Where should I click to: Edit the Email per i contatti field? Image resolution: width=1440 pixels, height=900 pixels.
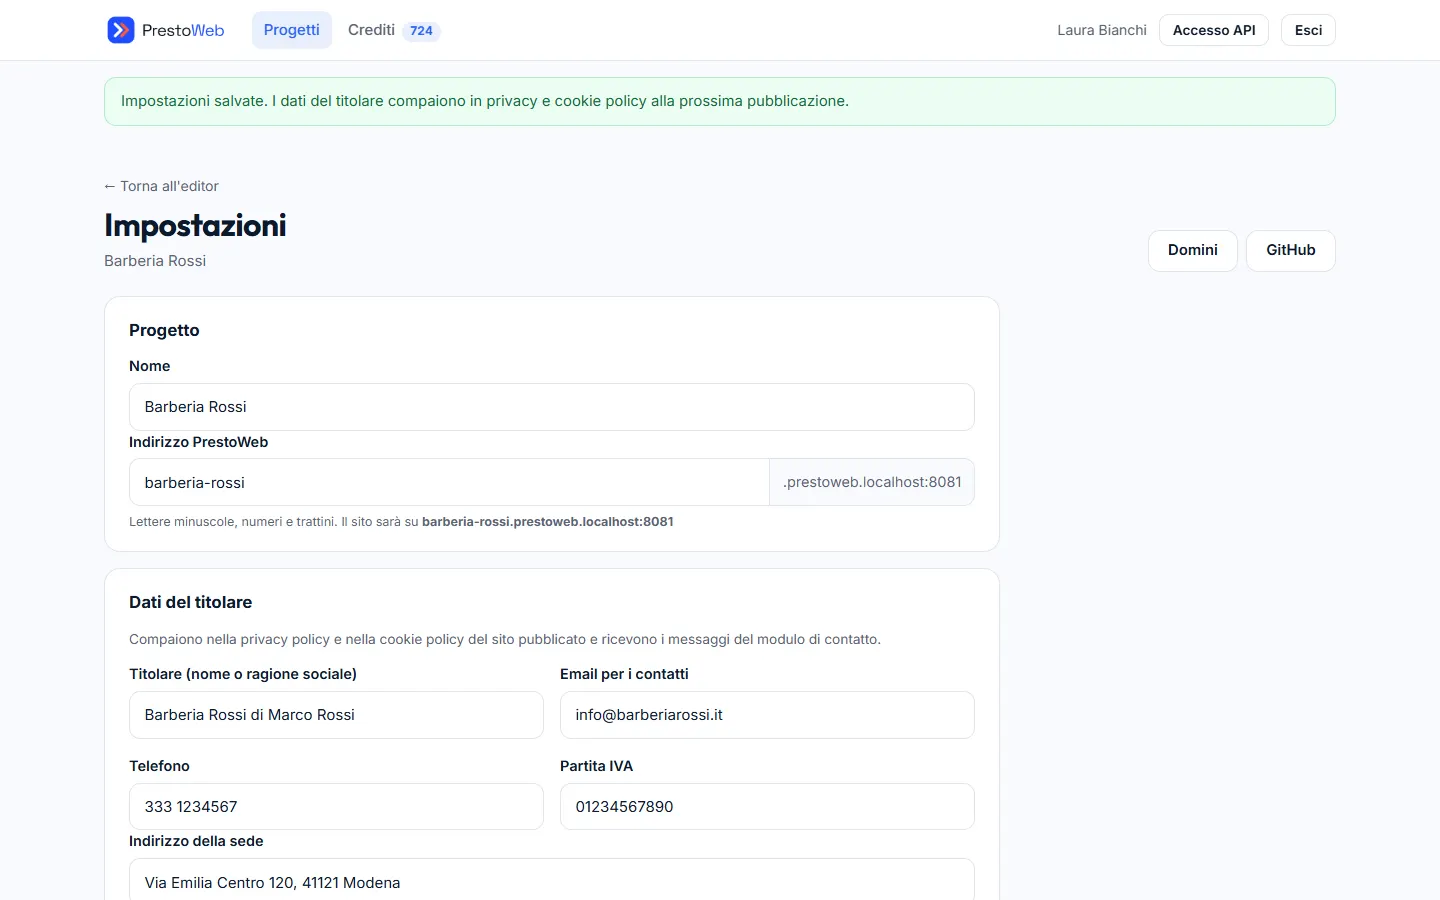tap(767, 715)
